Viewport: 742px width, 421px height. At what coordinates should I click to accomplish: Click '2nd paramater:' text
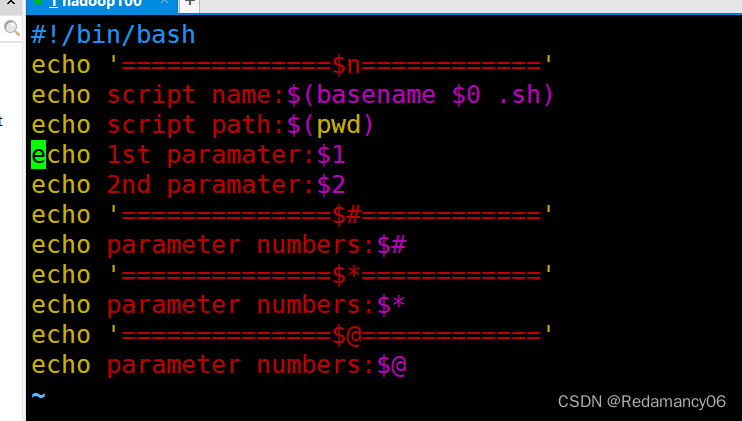(211, 185)
